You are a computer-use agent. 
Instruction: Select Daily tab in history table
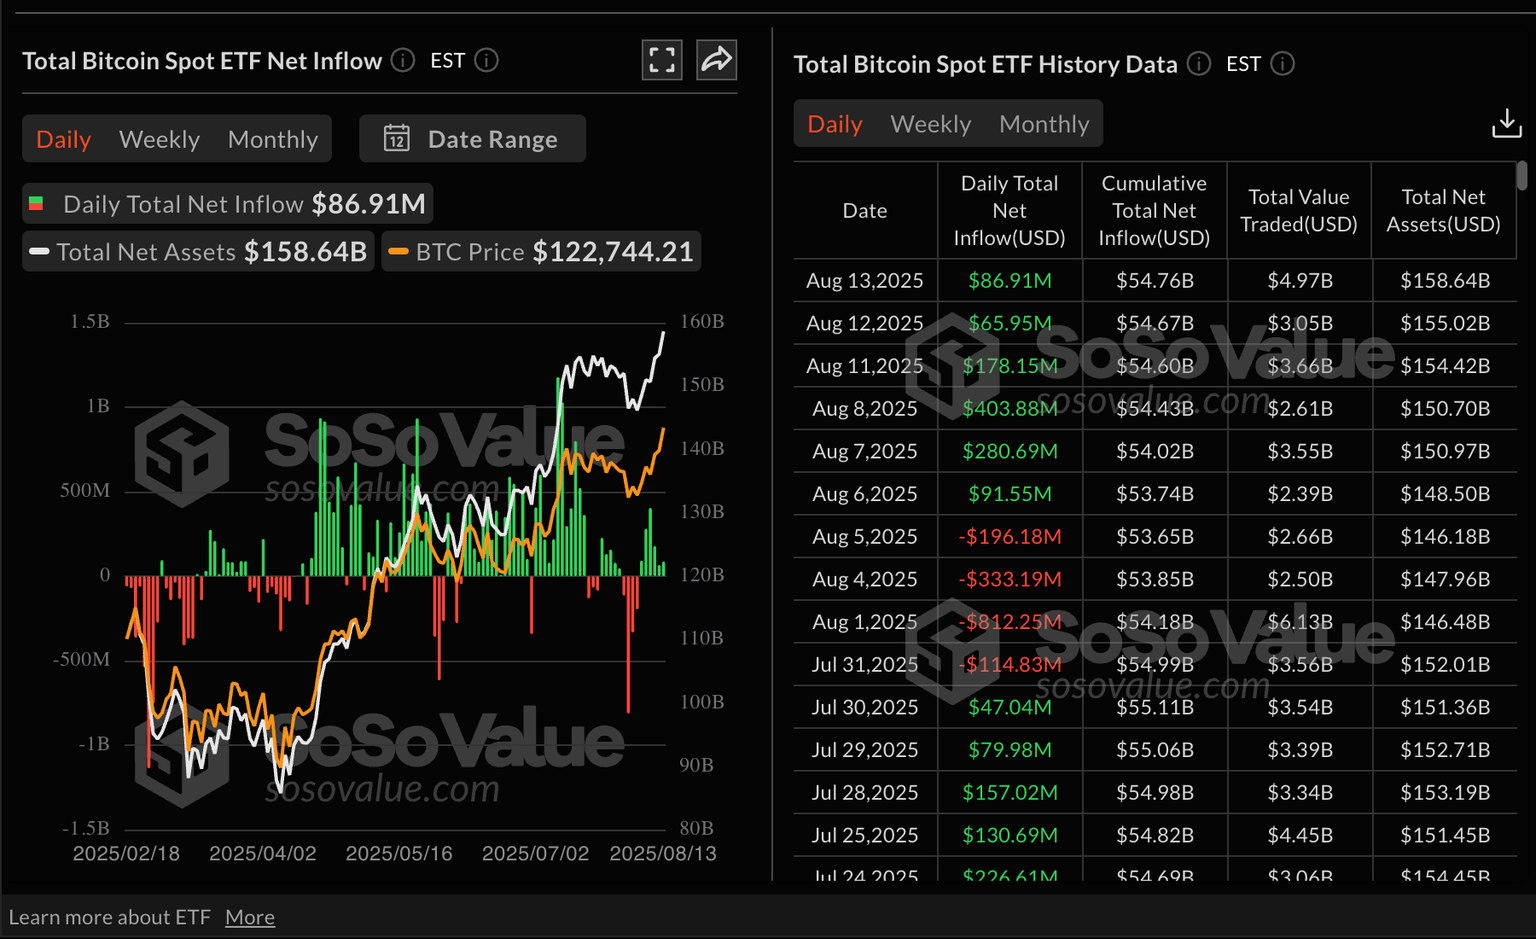pos(834,124)
